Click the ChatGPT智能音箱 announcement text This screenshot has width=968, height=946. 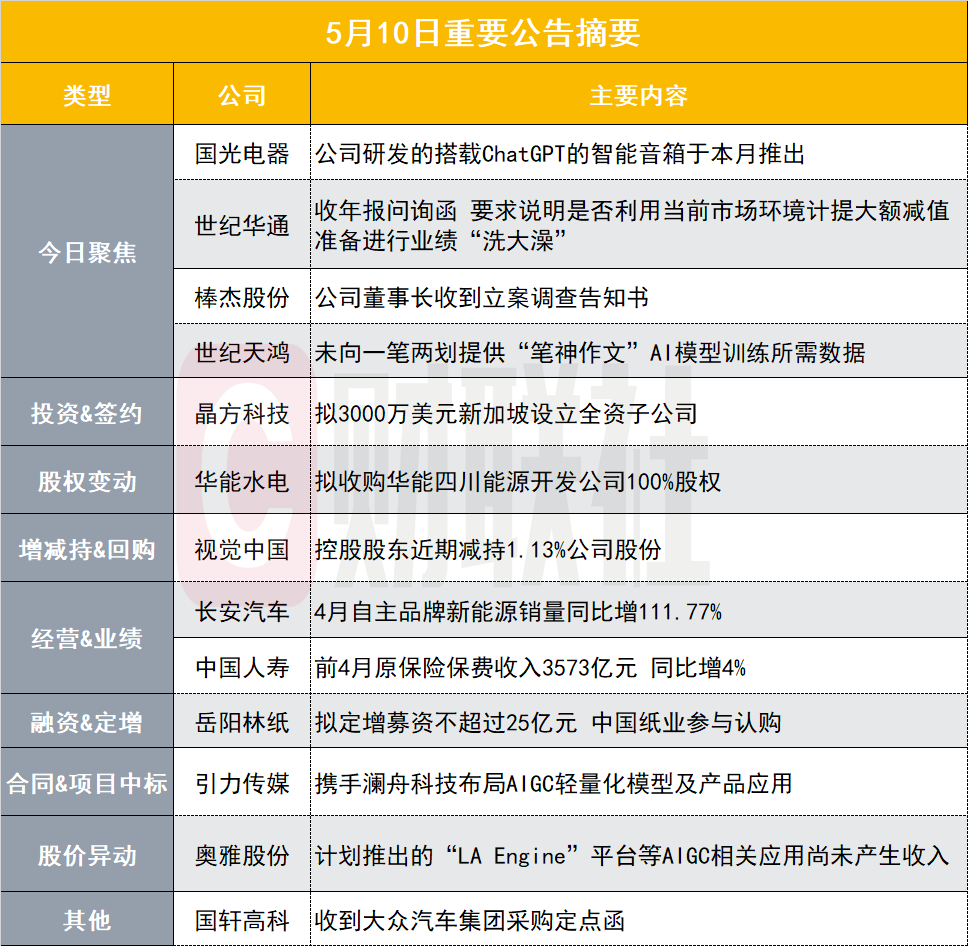point(559,154)
